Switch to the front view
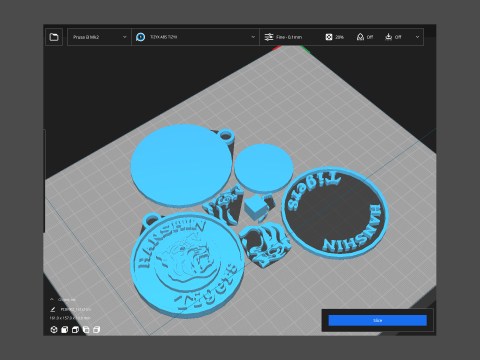Image resolution: width=480 pixels, height=360 pixels. (x=64, y=330)
